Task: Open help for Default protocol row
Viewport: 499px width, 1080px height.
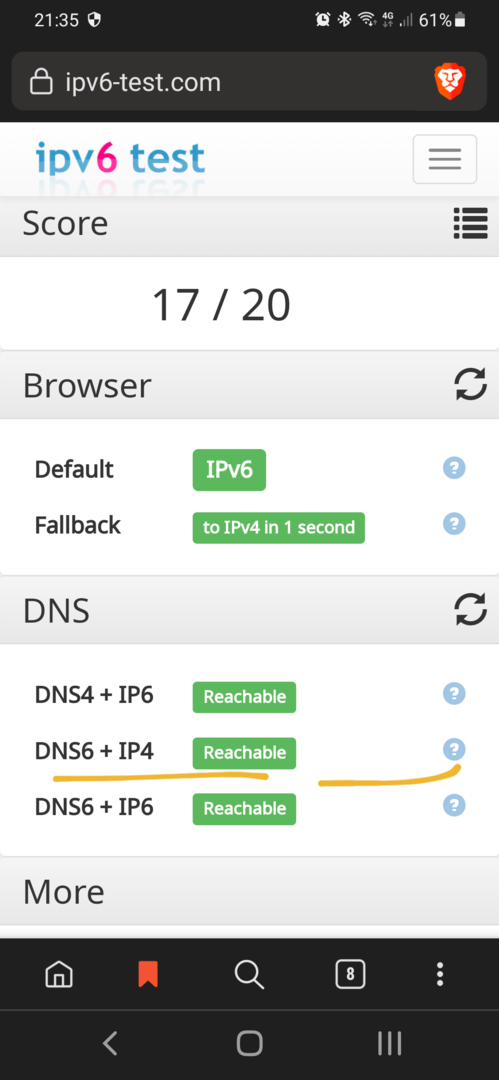Action: click(454, 468)
